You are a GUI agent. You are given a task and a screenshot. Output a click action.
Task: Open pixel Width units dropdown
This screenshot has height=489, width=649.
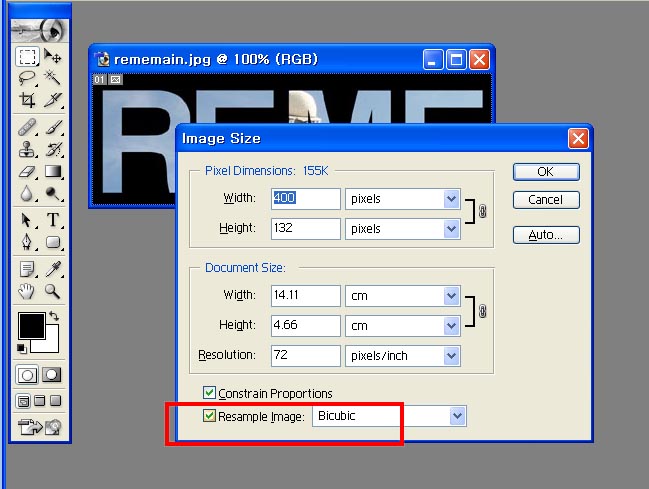451,199
